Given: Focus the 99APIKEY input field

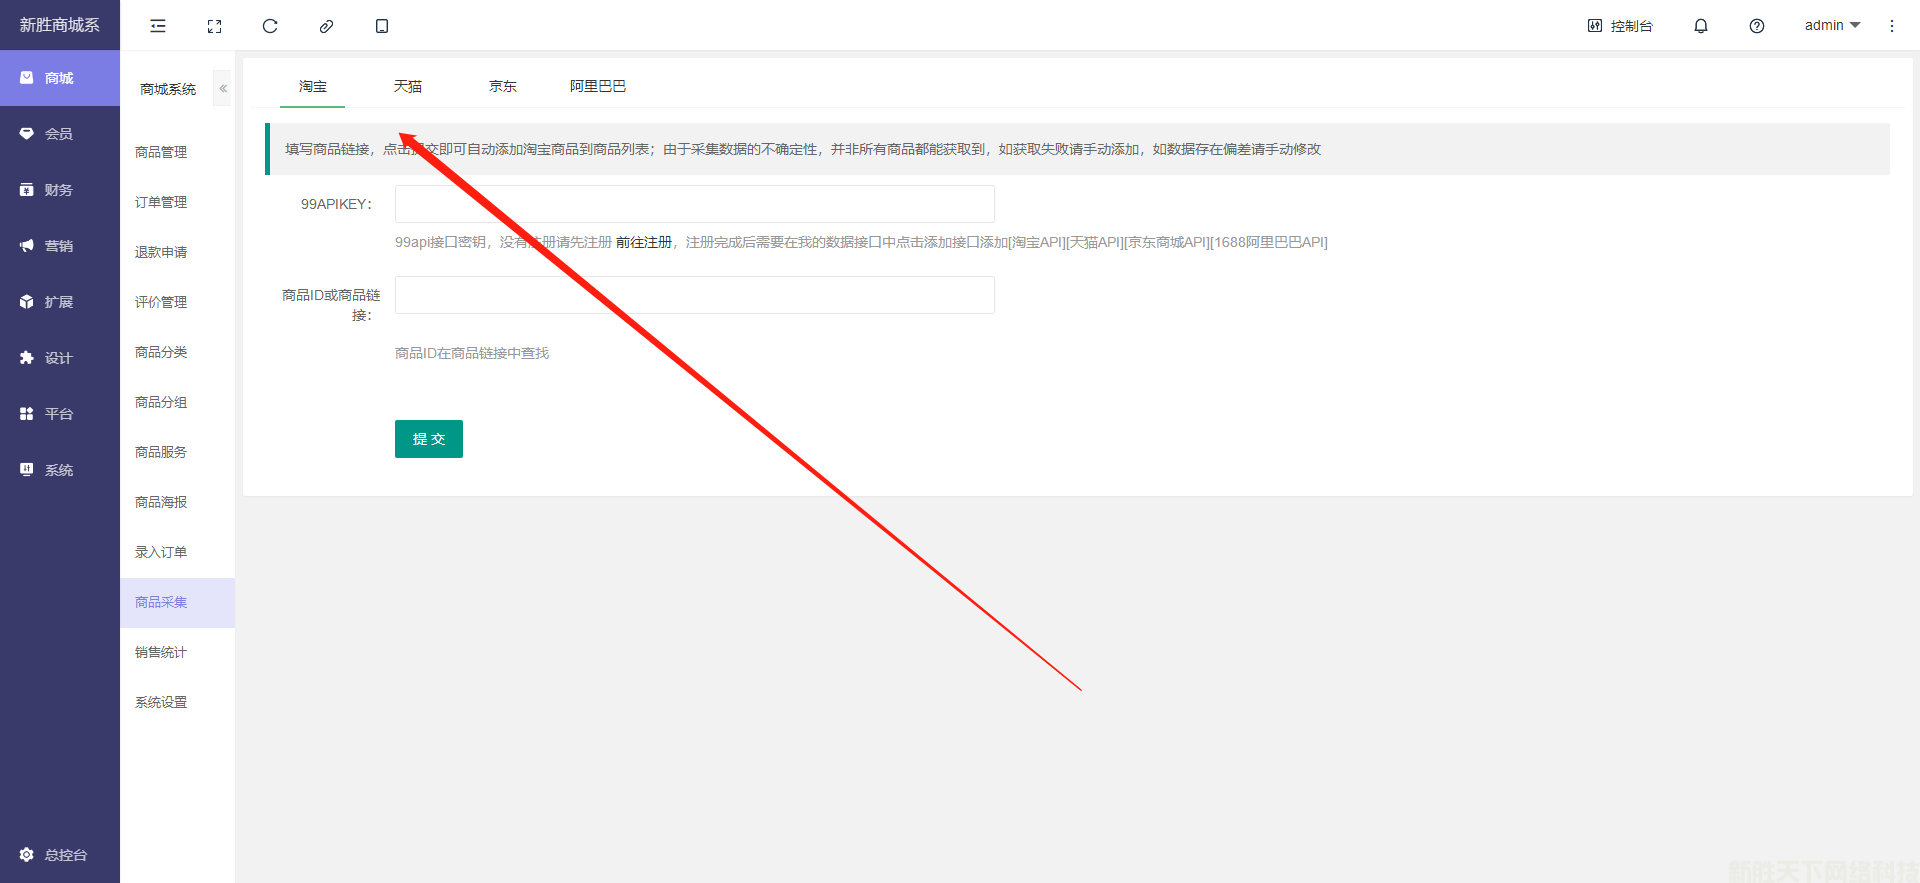Looking at the screenshot, I should 695,204.
